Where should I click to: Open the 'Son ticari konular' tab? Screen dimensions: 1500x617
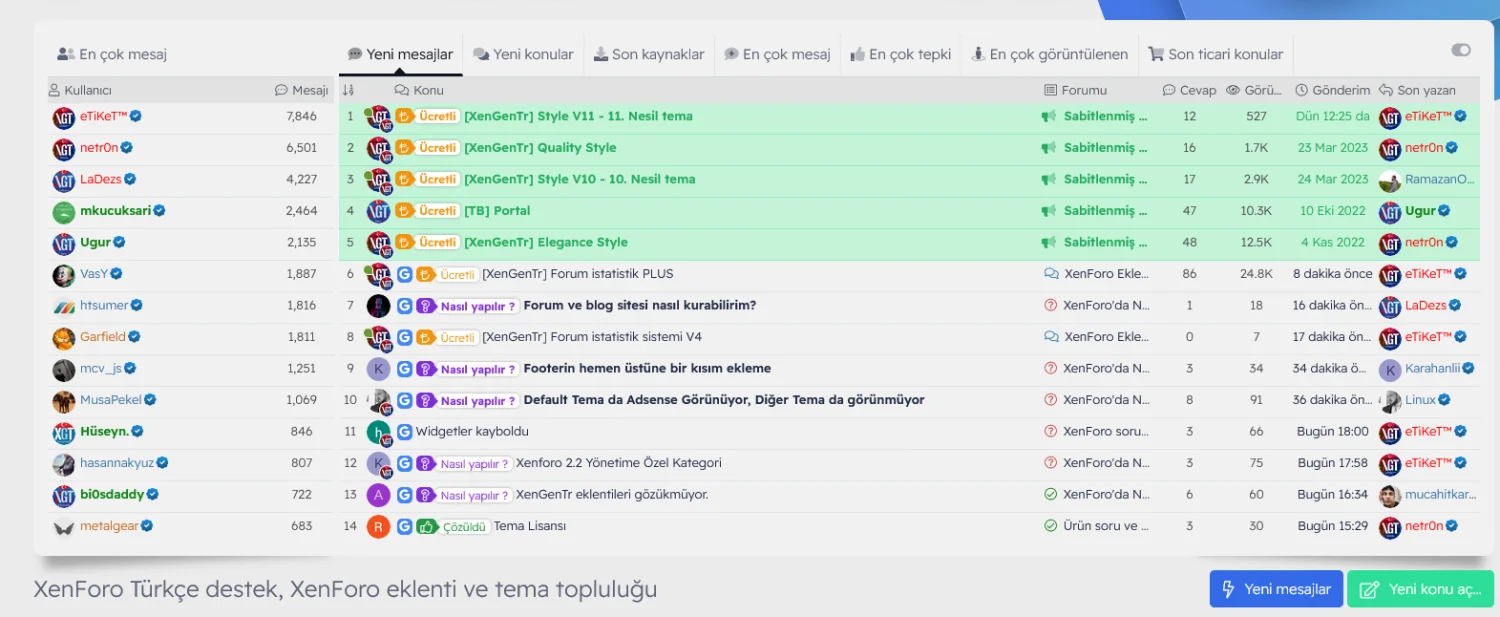(x=1215, y=55)
